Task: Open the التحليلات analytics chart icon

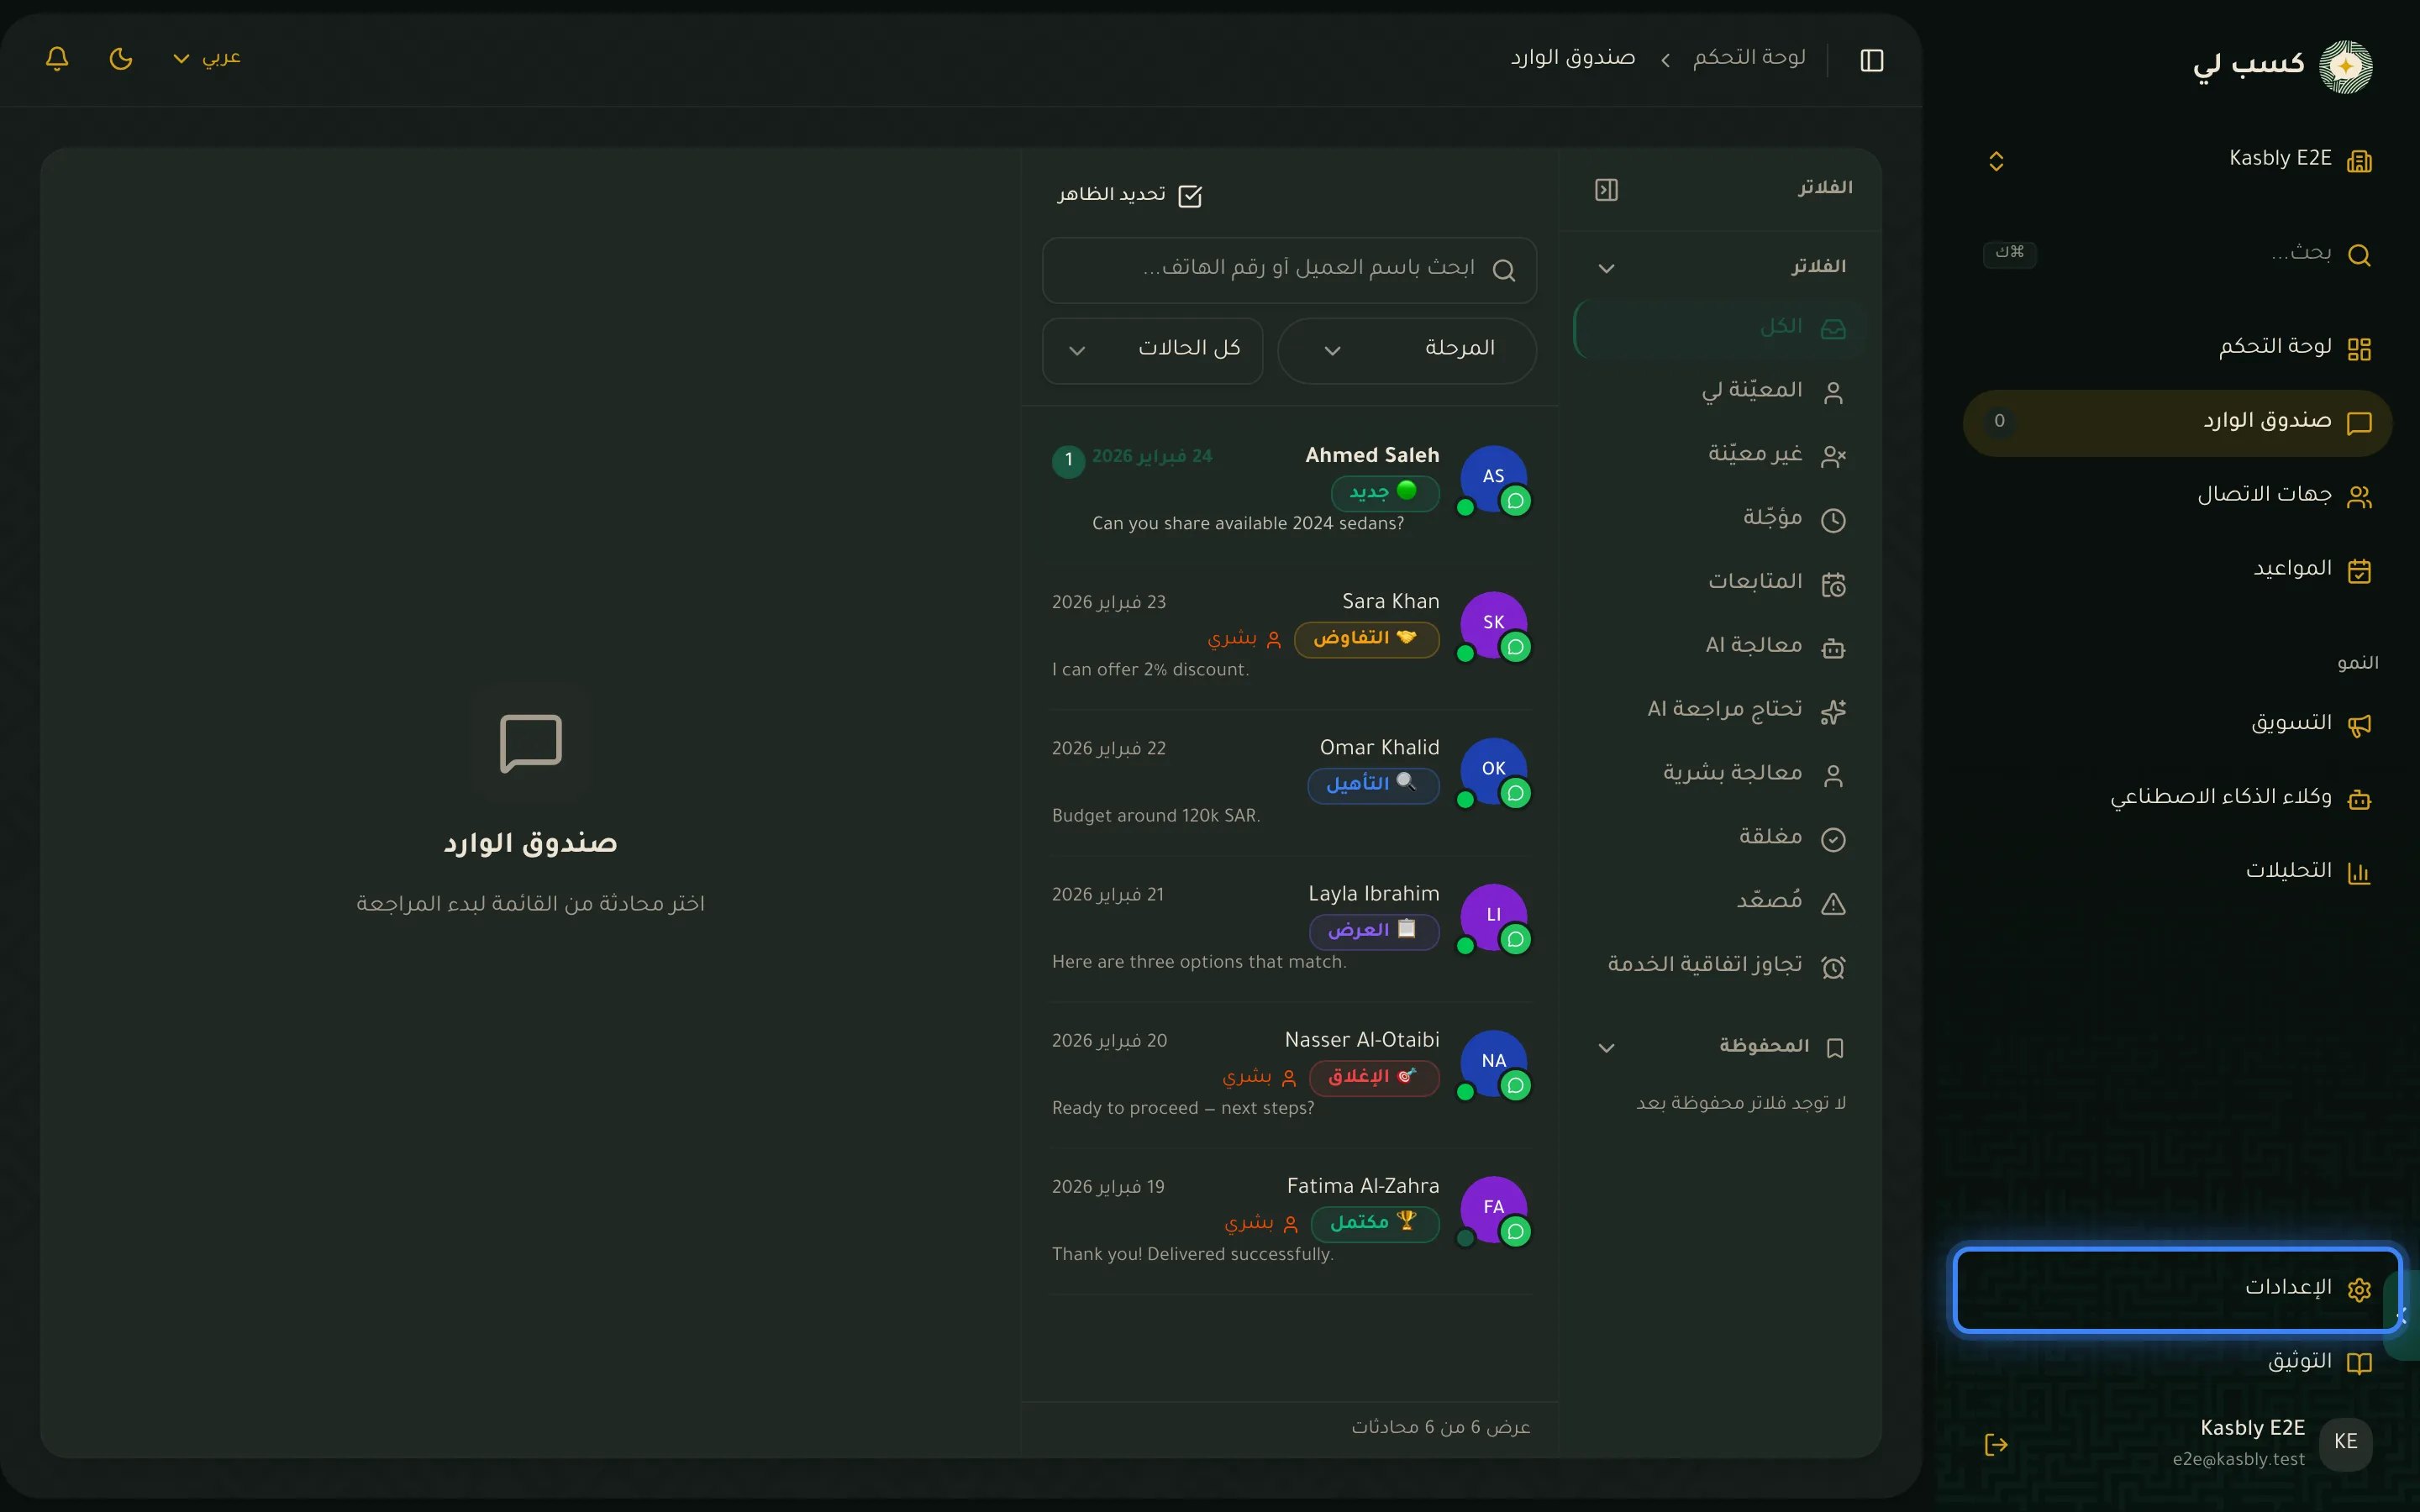Action: point(2359,872)
